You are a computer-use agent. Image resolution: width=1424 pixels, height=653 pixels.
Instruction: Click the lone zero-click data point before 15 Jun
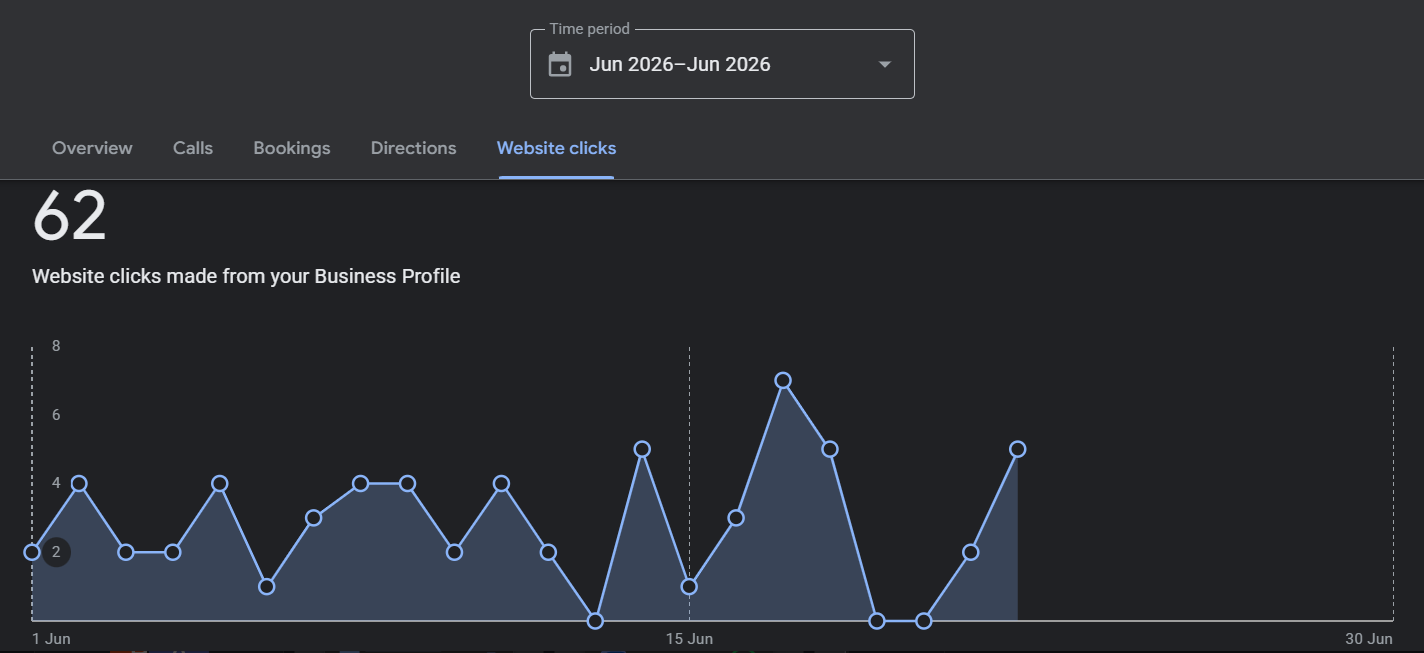click(595, 621)
